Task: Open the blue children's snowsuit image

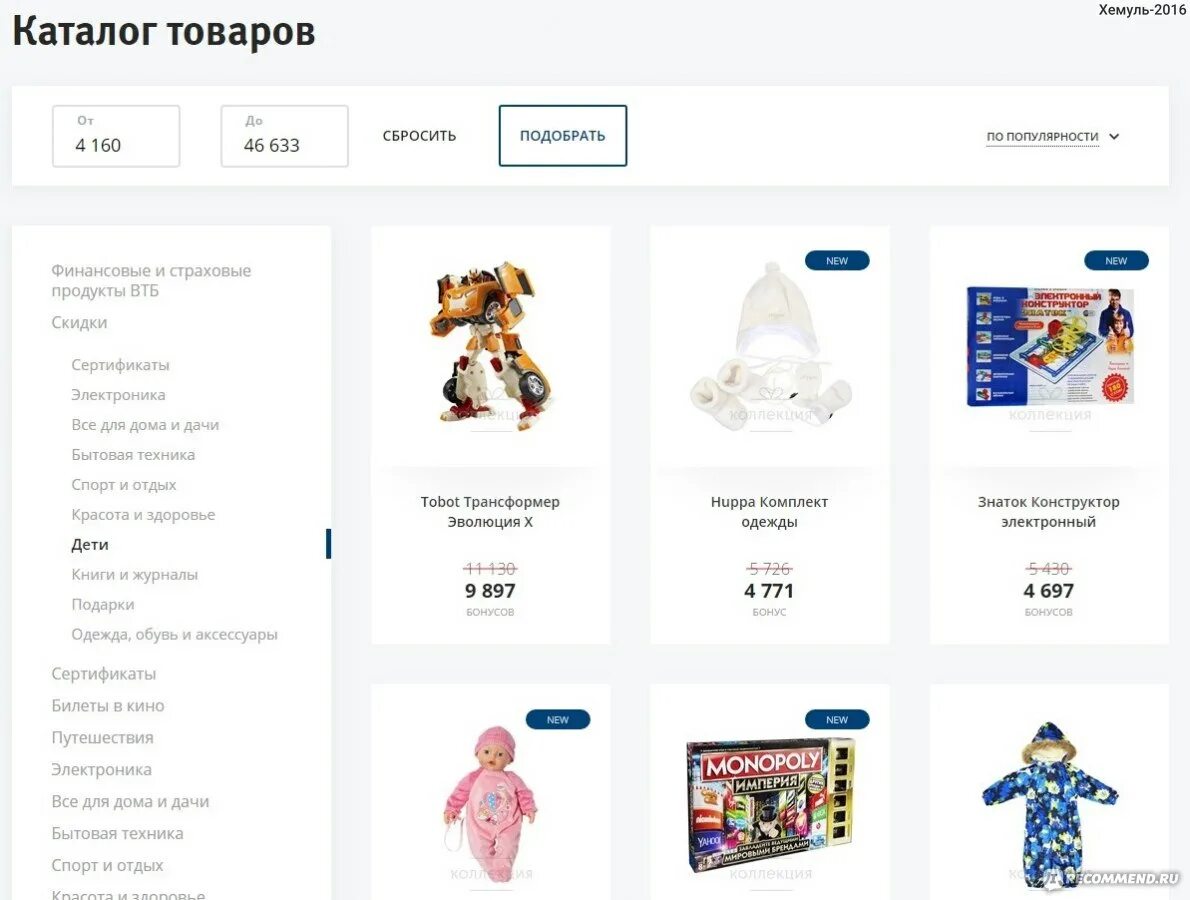Action: pos(1050,806)
